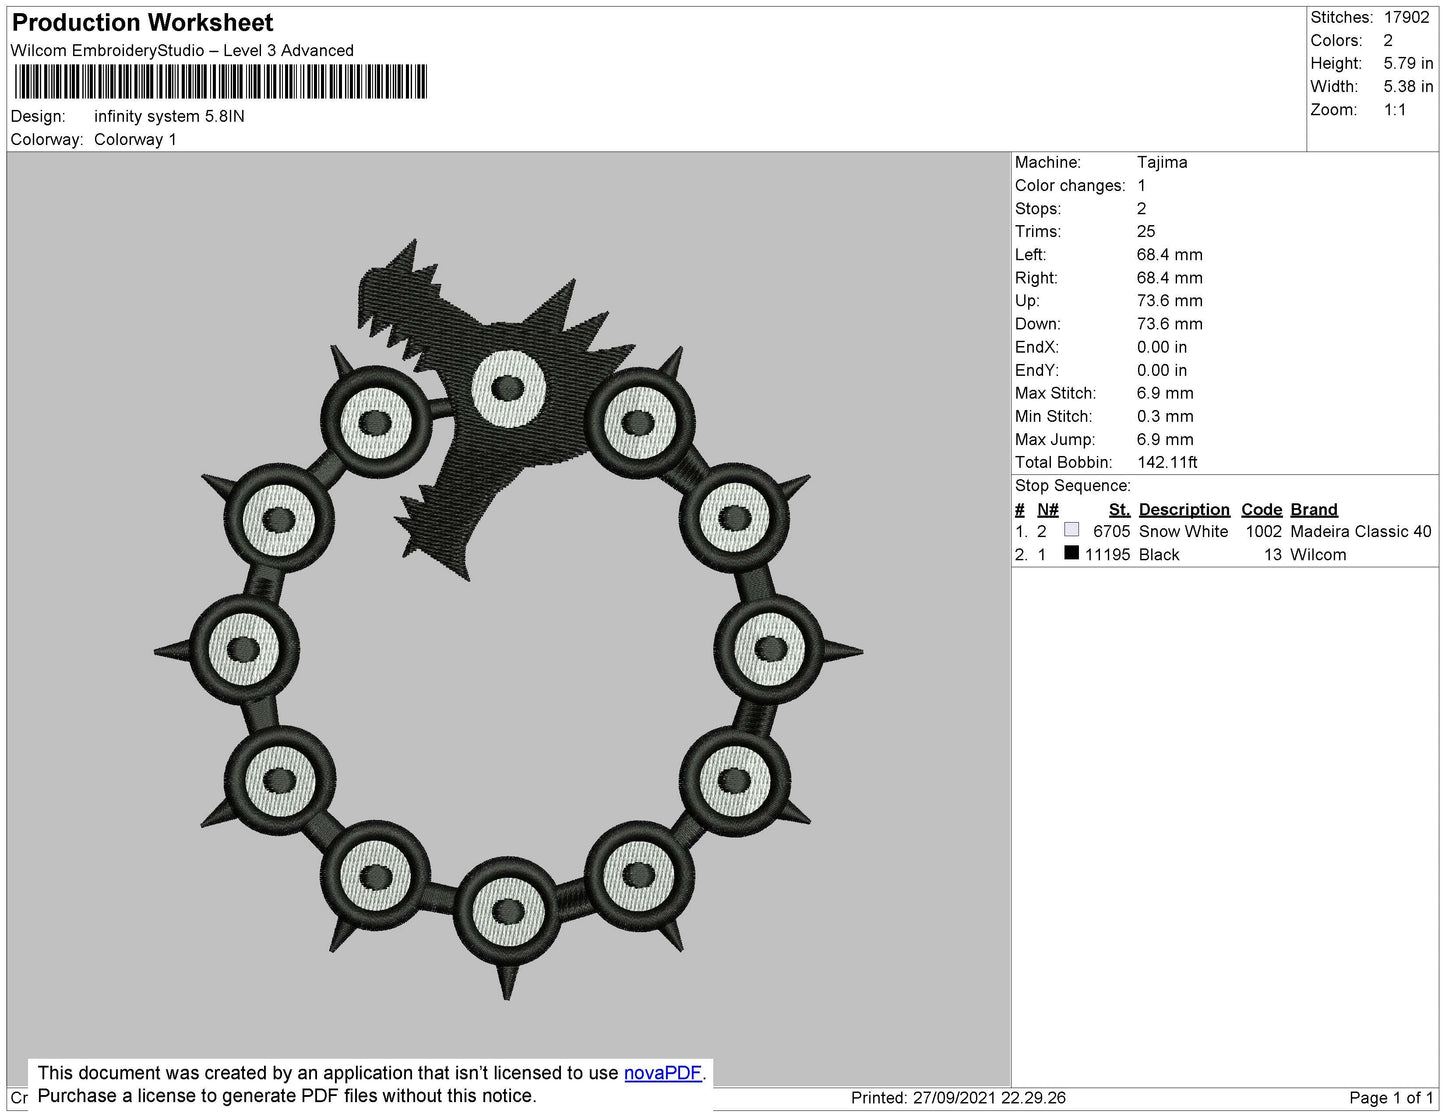Screen dimensions: 1445x1117
Task: Click the 'St.' column header
Action: pos(1120,510)
